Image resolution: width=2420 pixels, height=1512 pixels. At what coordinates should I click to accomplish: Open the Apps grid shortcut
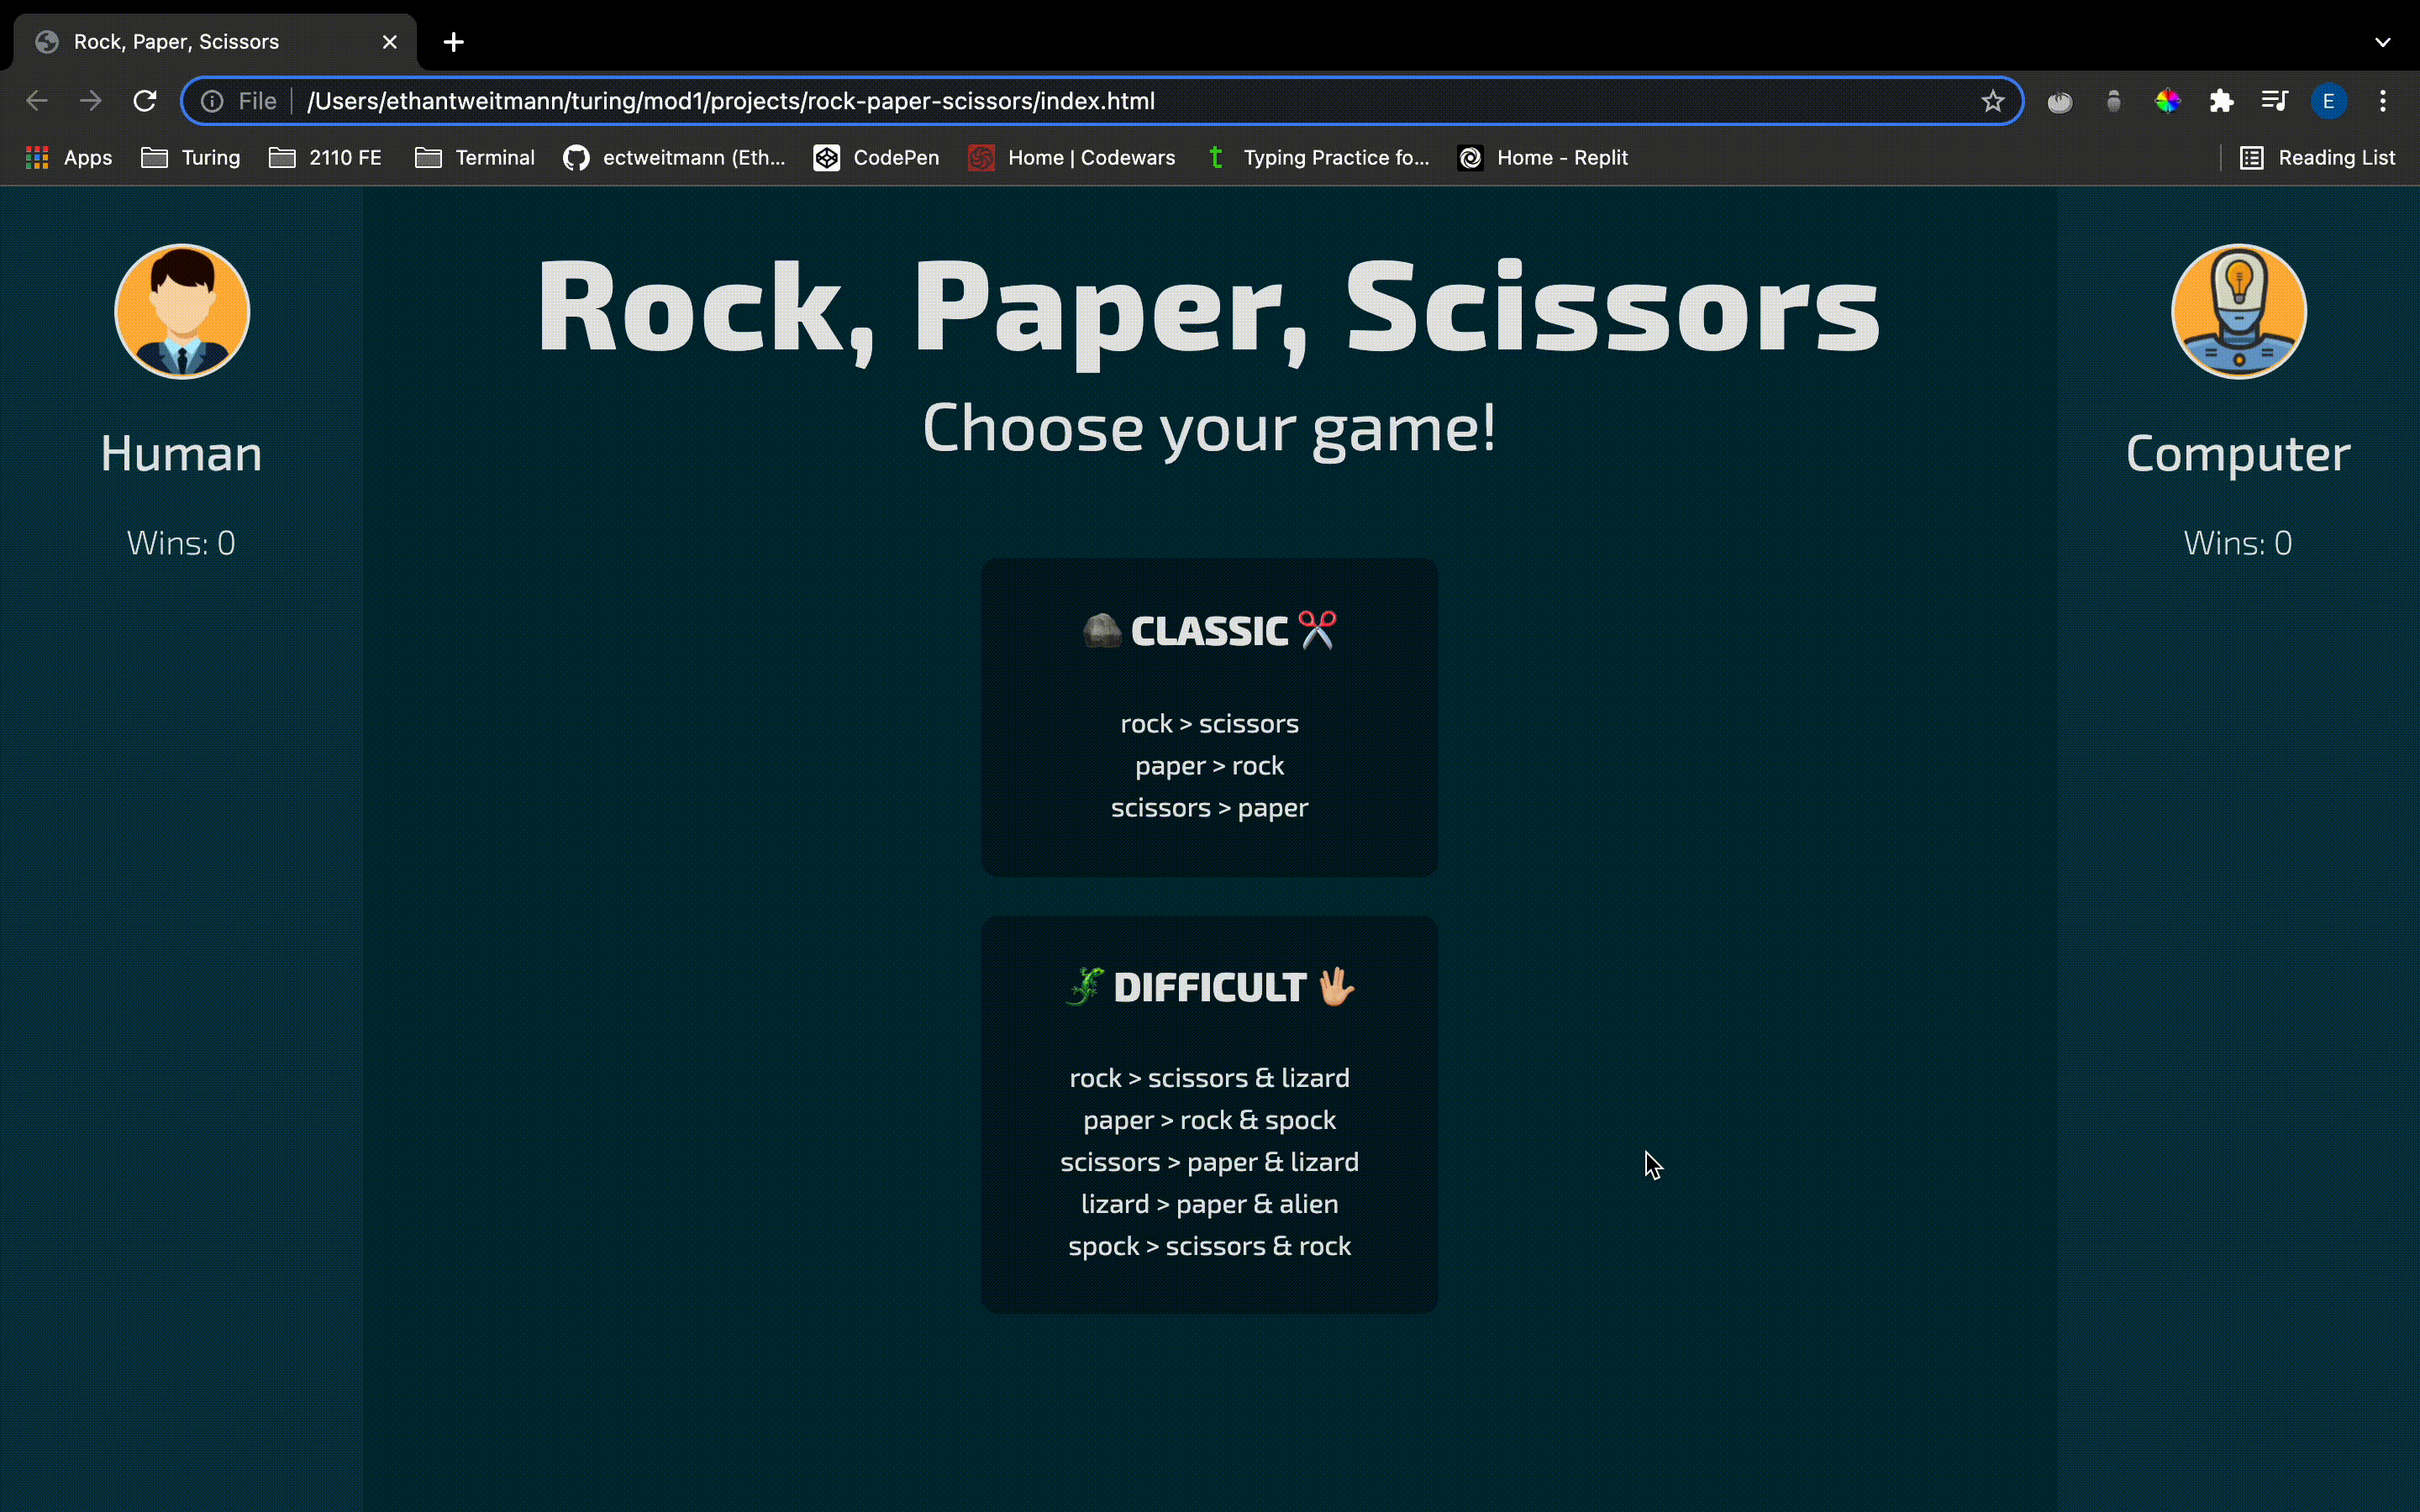[x=68, y=158]
